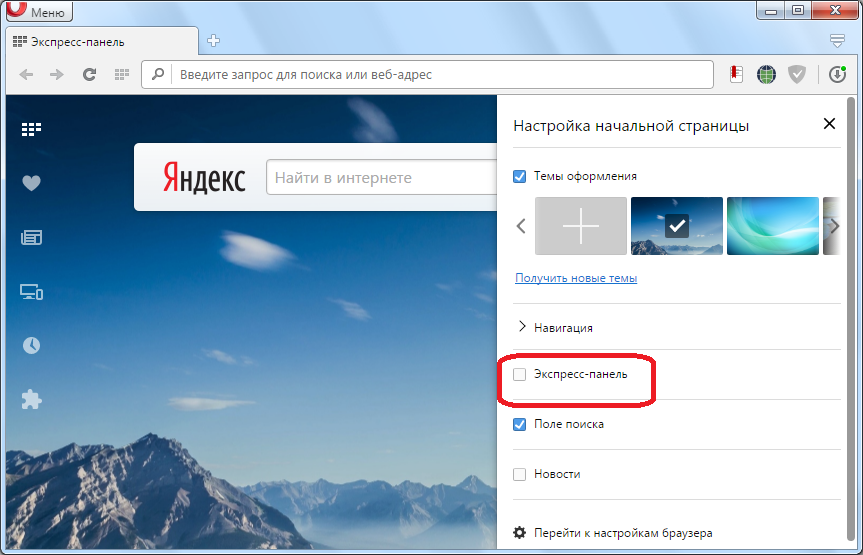
Task: Open the red bookmarks extension icon
Action: [x=736, y=74]
